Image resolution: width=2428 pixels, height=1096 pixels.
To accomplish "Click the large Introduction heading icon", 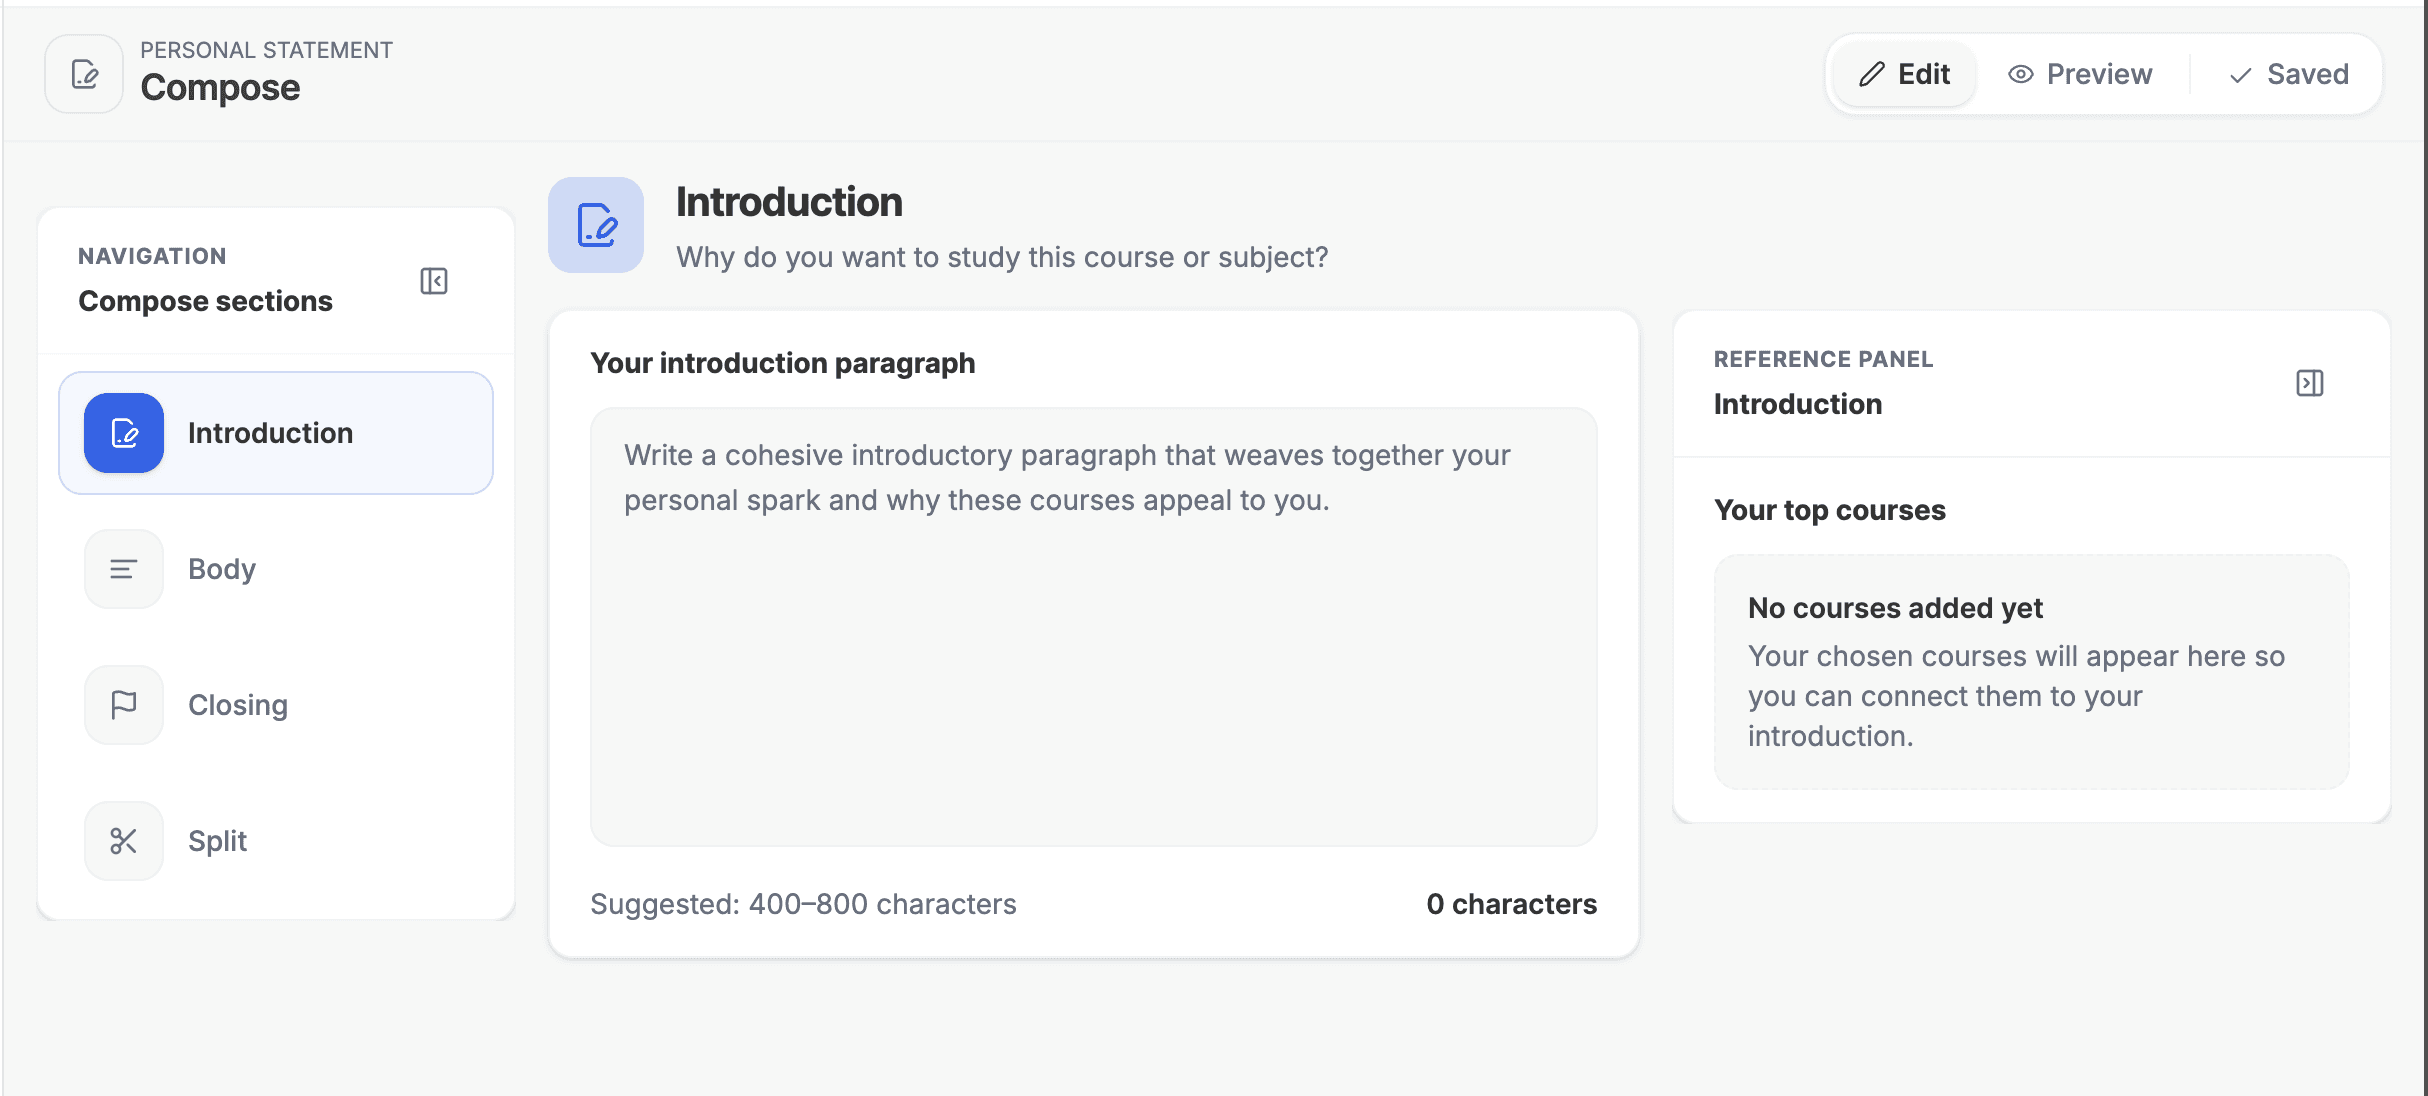I will click(x=596, y=225).
